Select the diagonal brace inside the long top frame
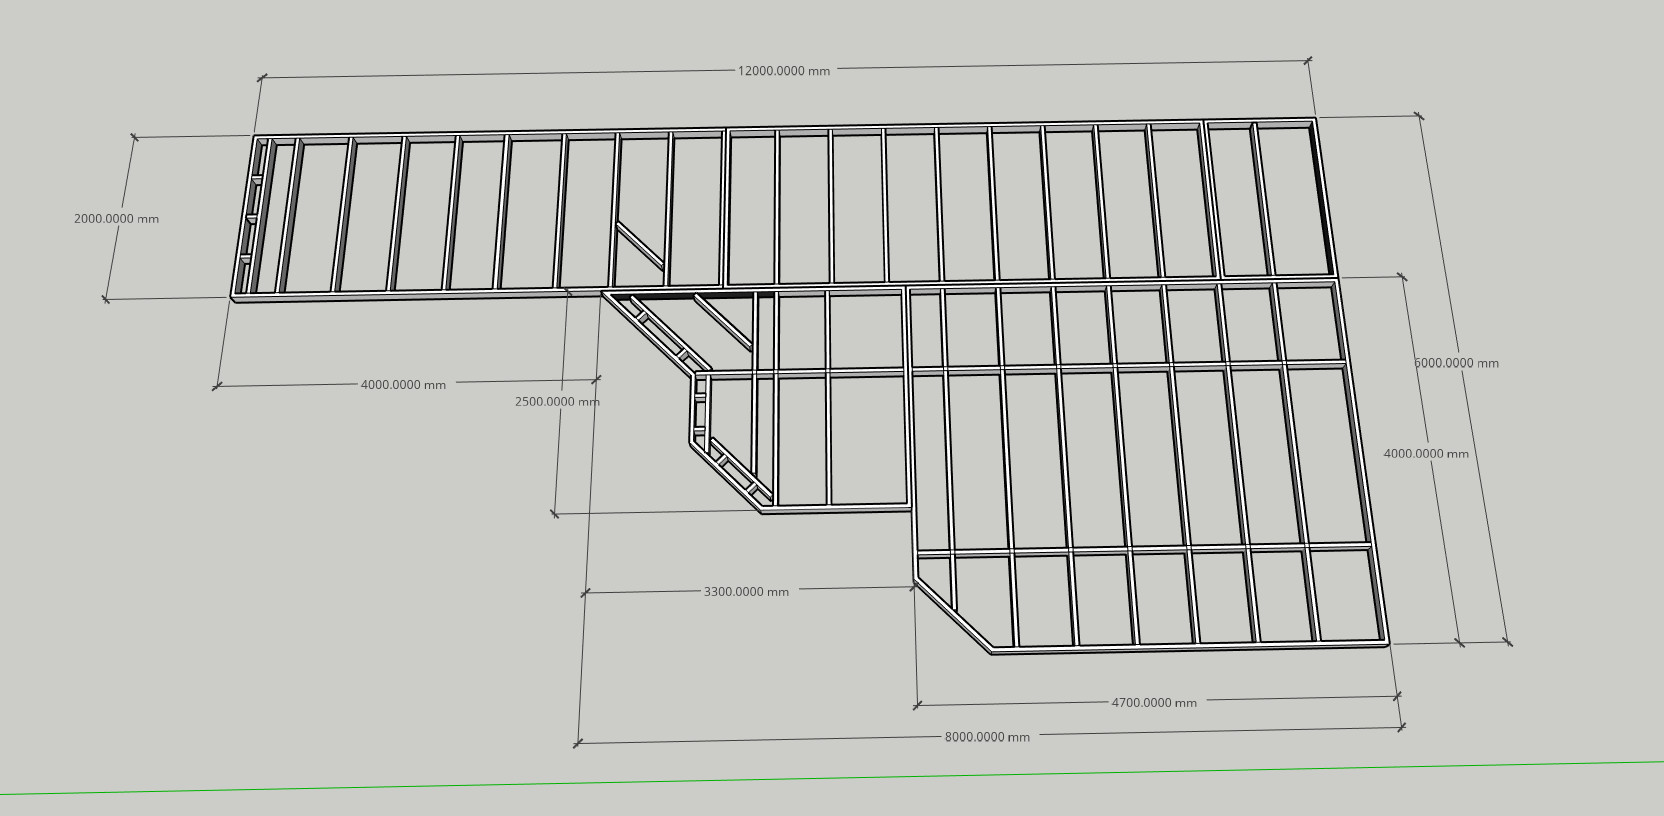Screen dimensions: 1664x816 point(640,247)
